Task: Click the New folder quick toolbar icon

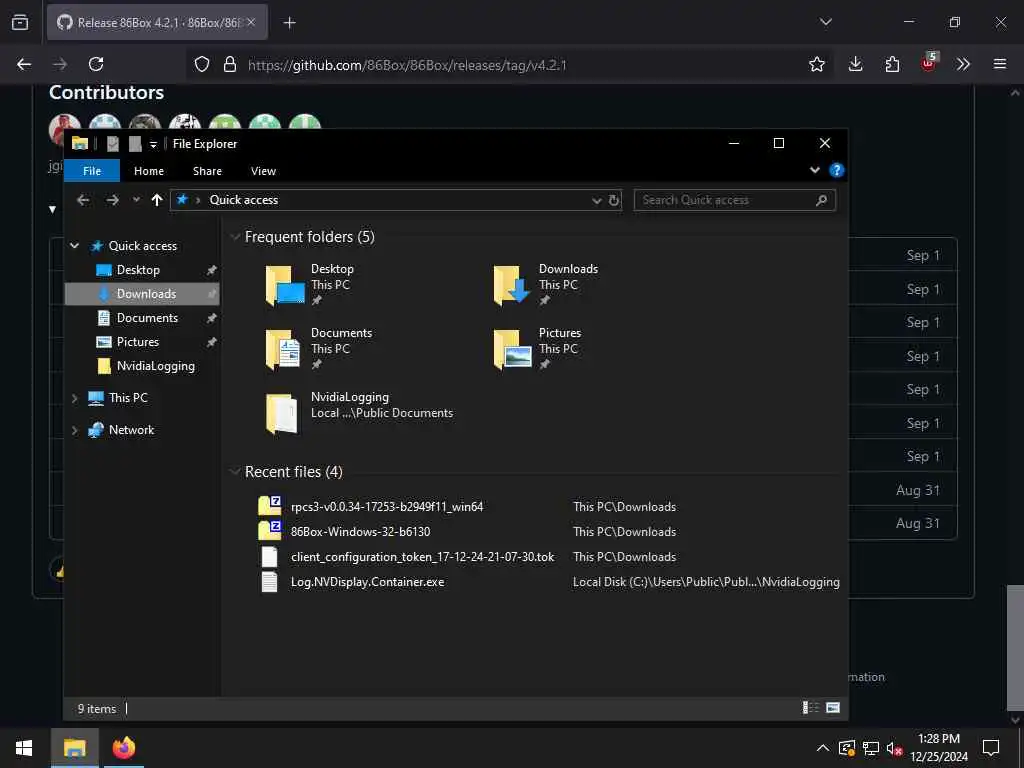Action: click(135, 144)
